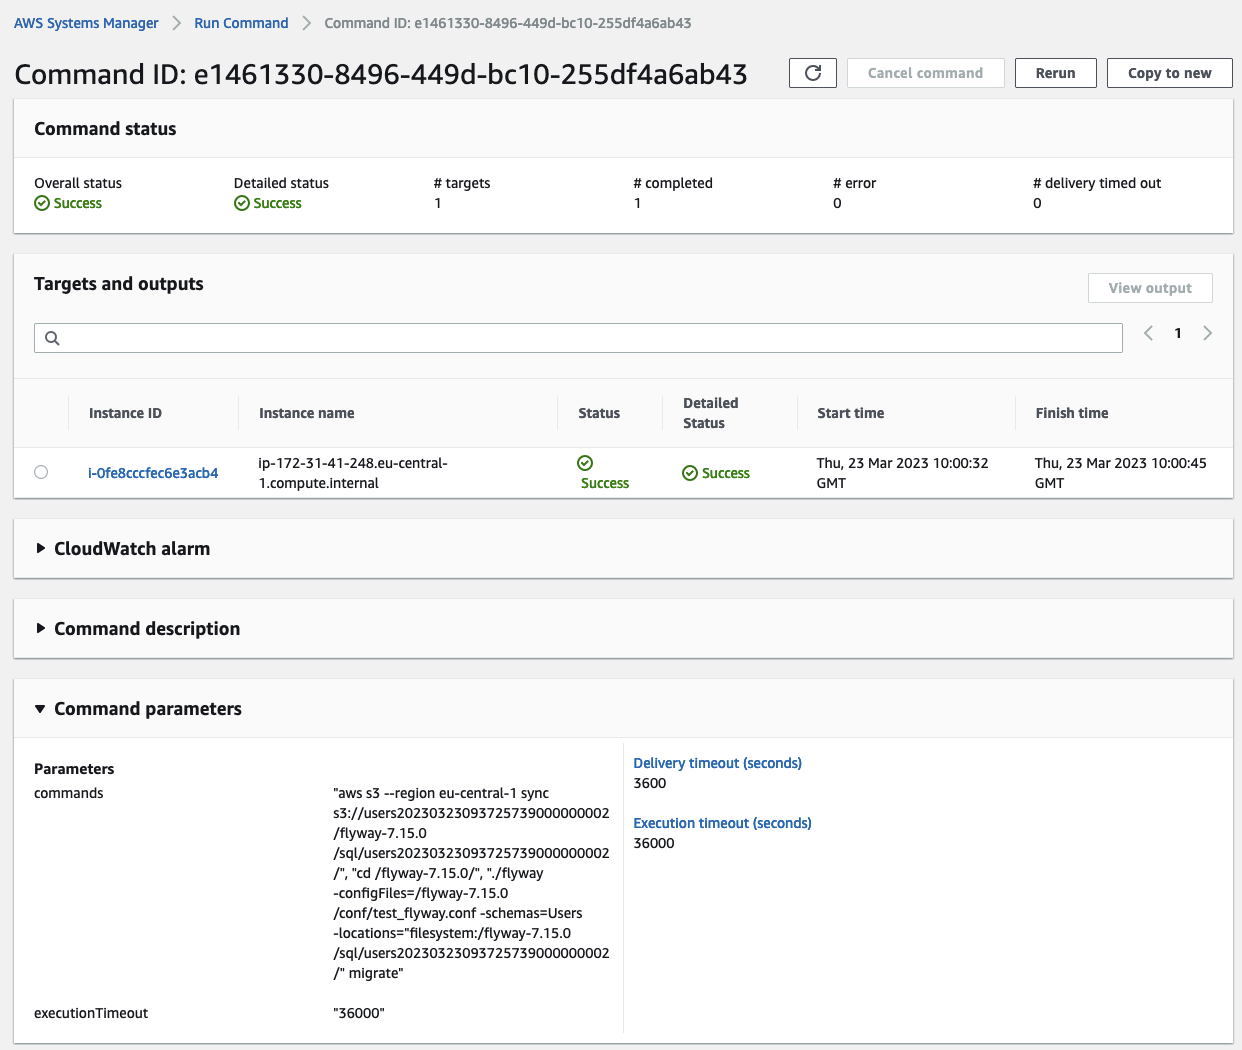Go to next page arrow

(x=1207, y=333)
